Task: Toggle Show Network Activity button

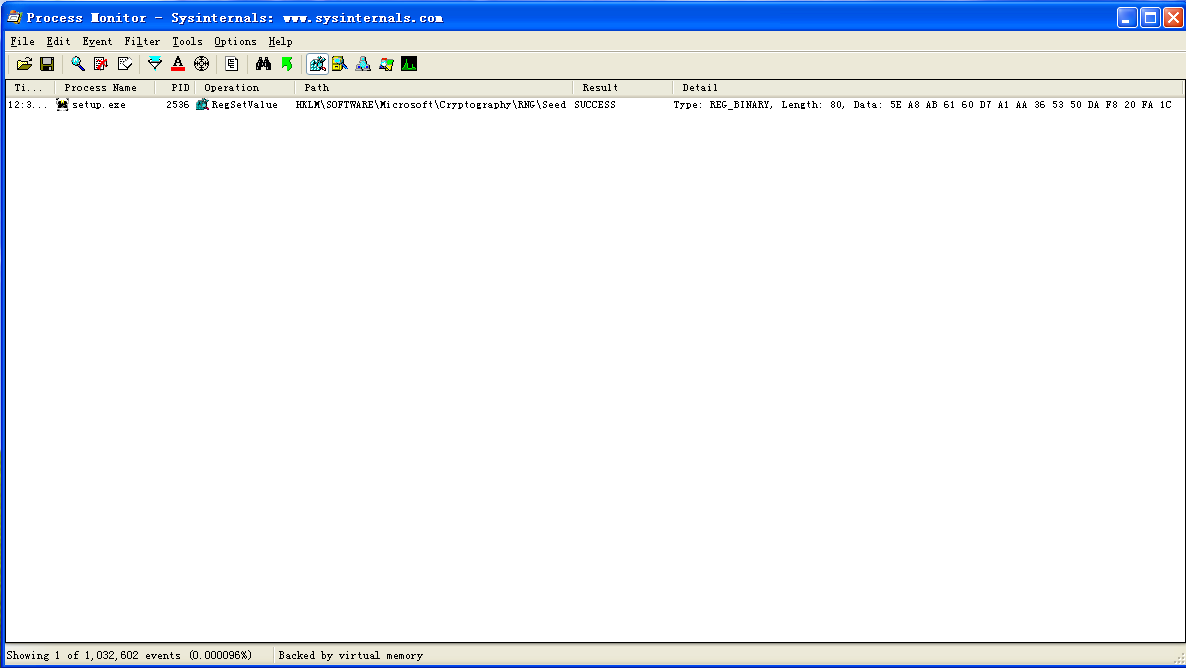Action: click(363, 64)
